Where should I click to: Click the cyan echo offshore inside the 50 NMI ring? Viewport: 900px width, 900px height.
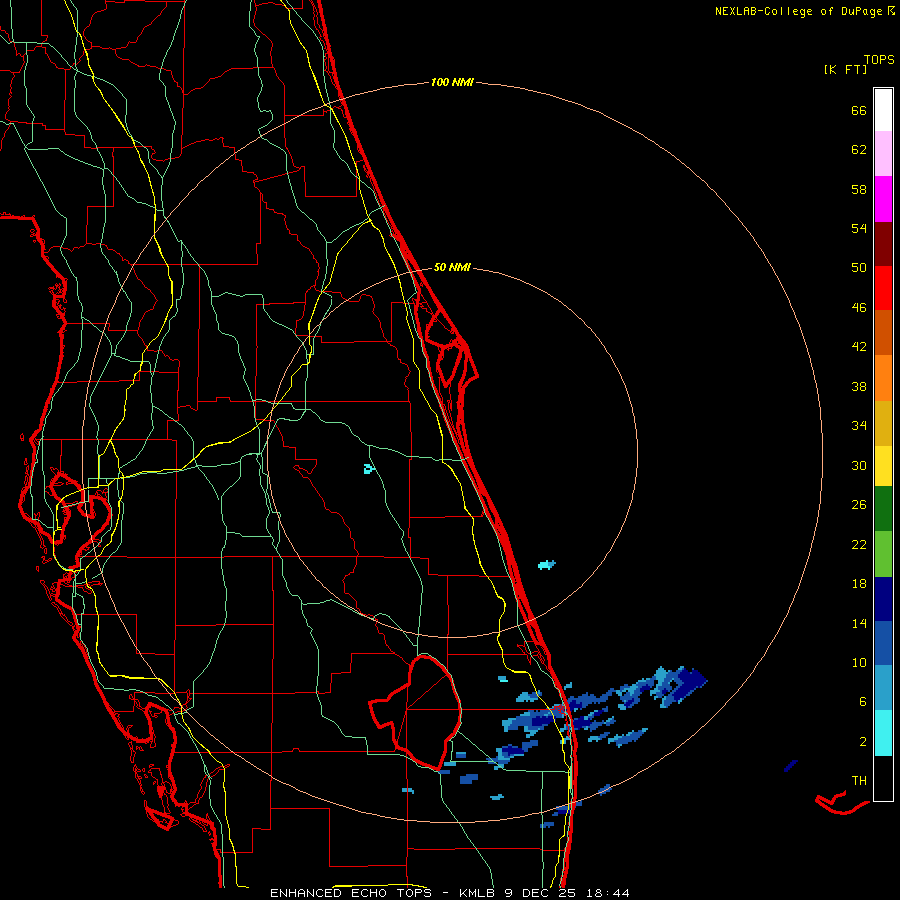(x=547, y=565)
